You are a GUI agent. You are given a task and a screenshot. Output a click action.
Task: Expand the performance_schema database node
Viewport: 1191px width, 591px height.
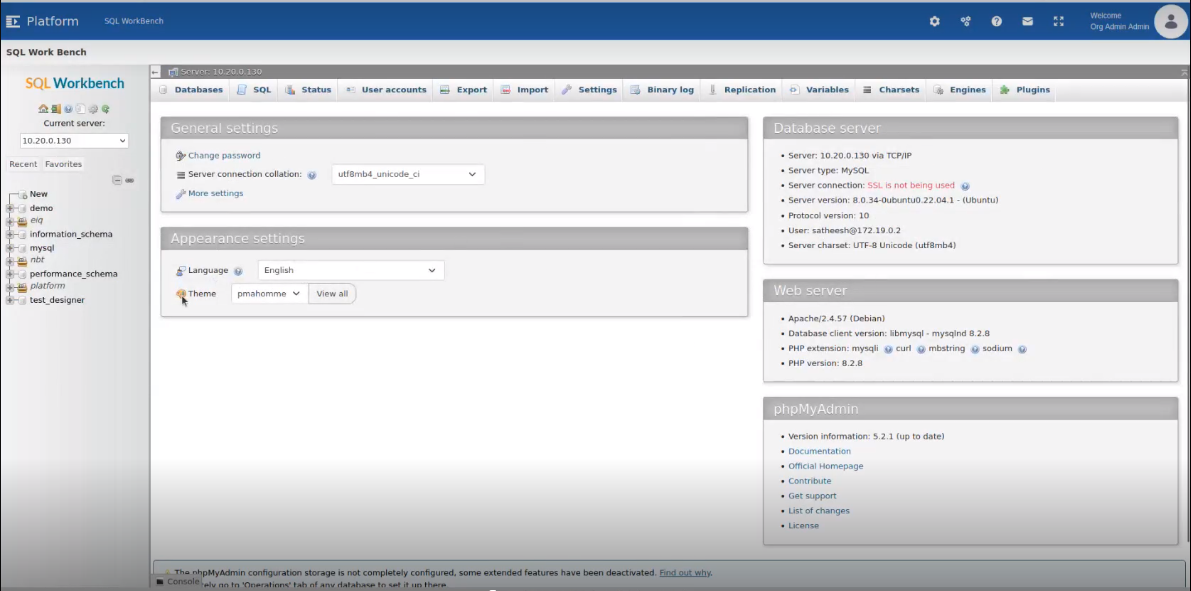[11, 273]
